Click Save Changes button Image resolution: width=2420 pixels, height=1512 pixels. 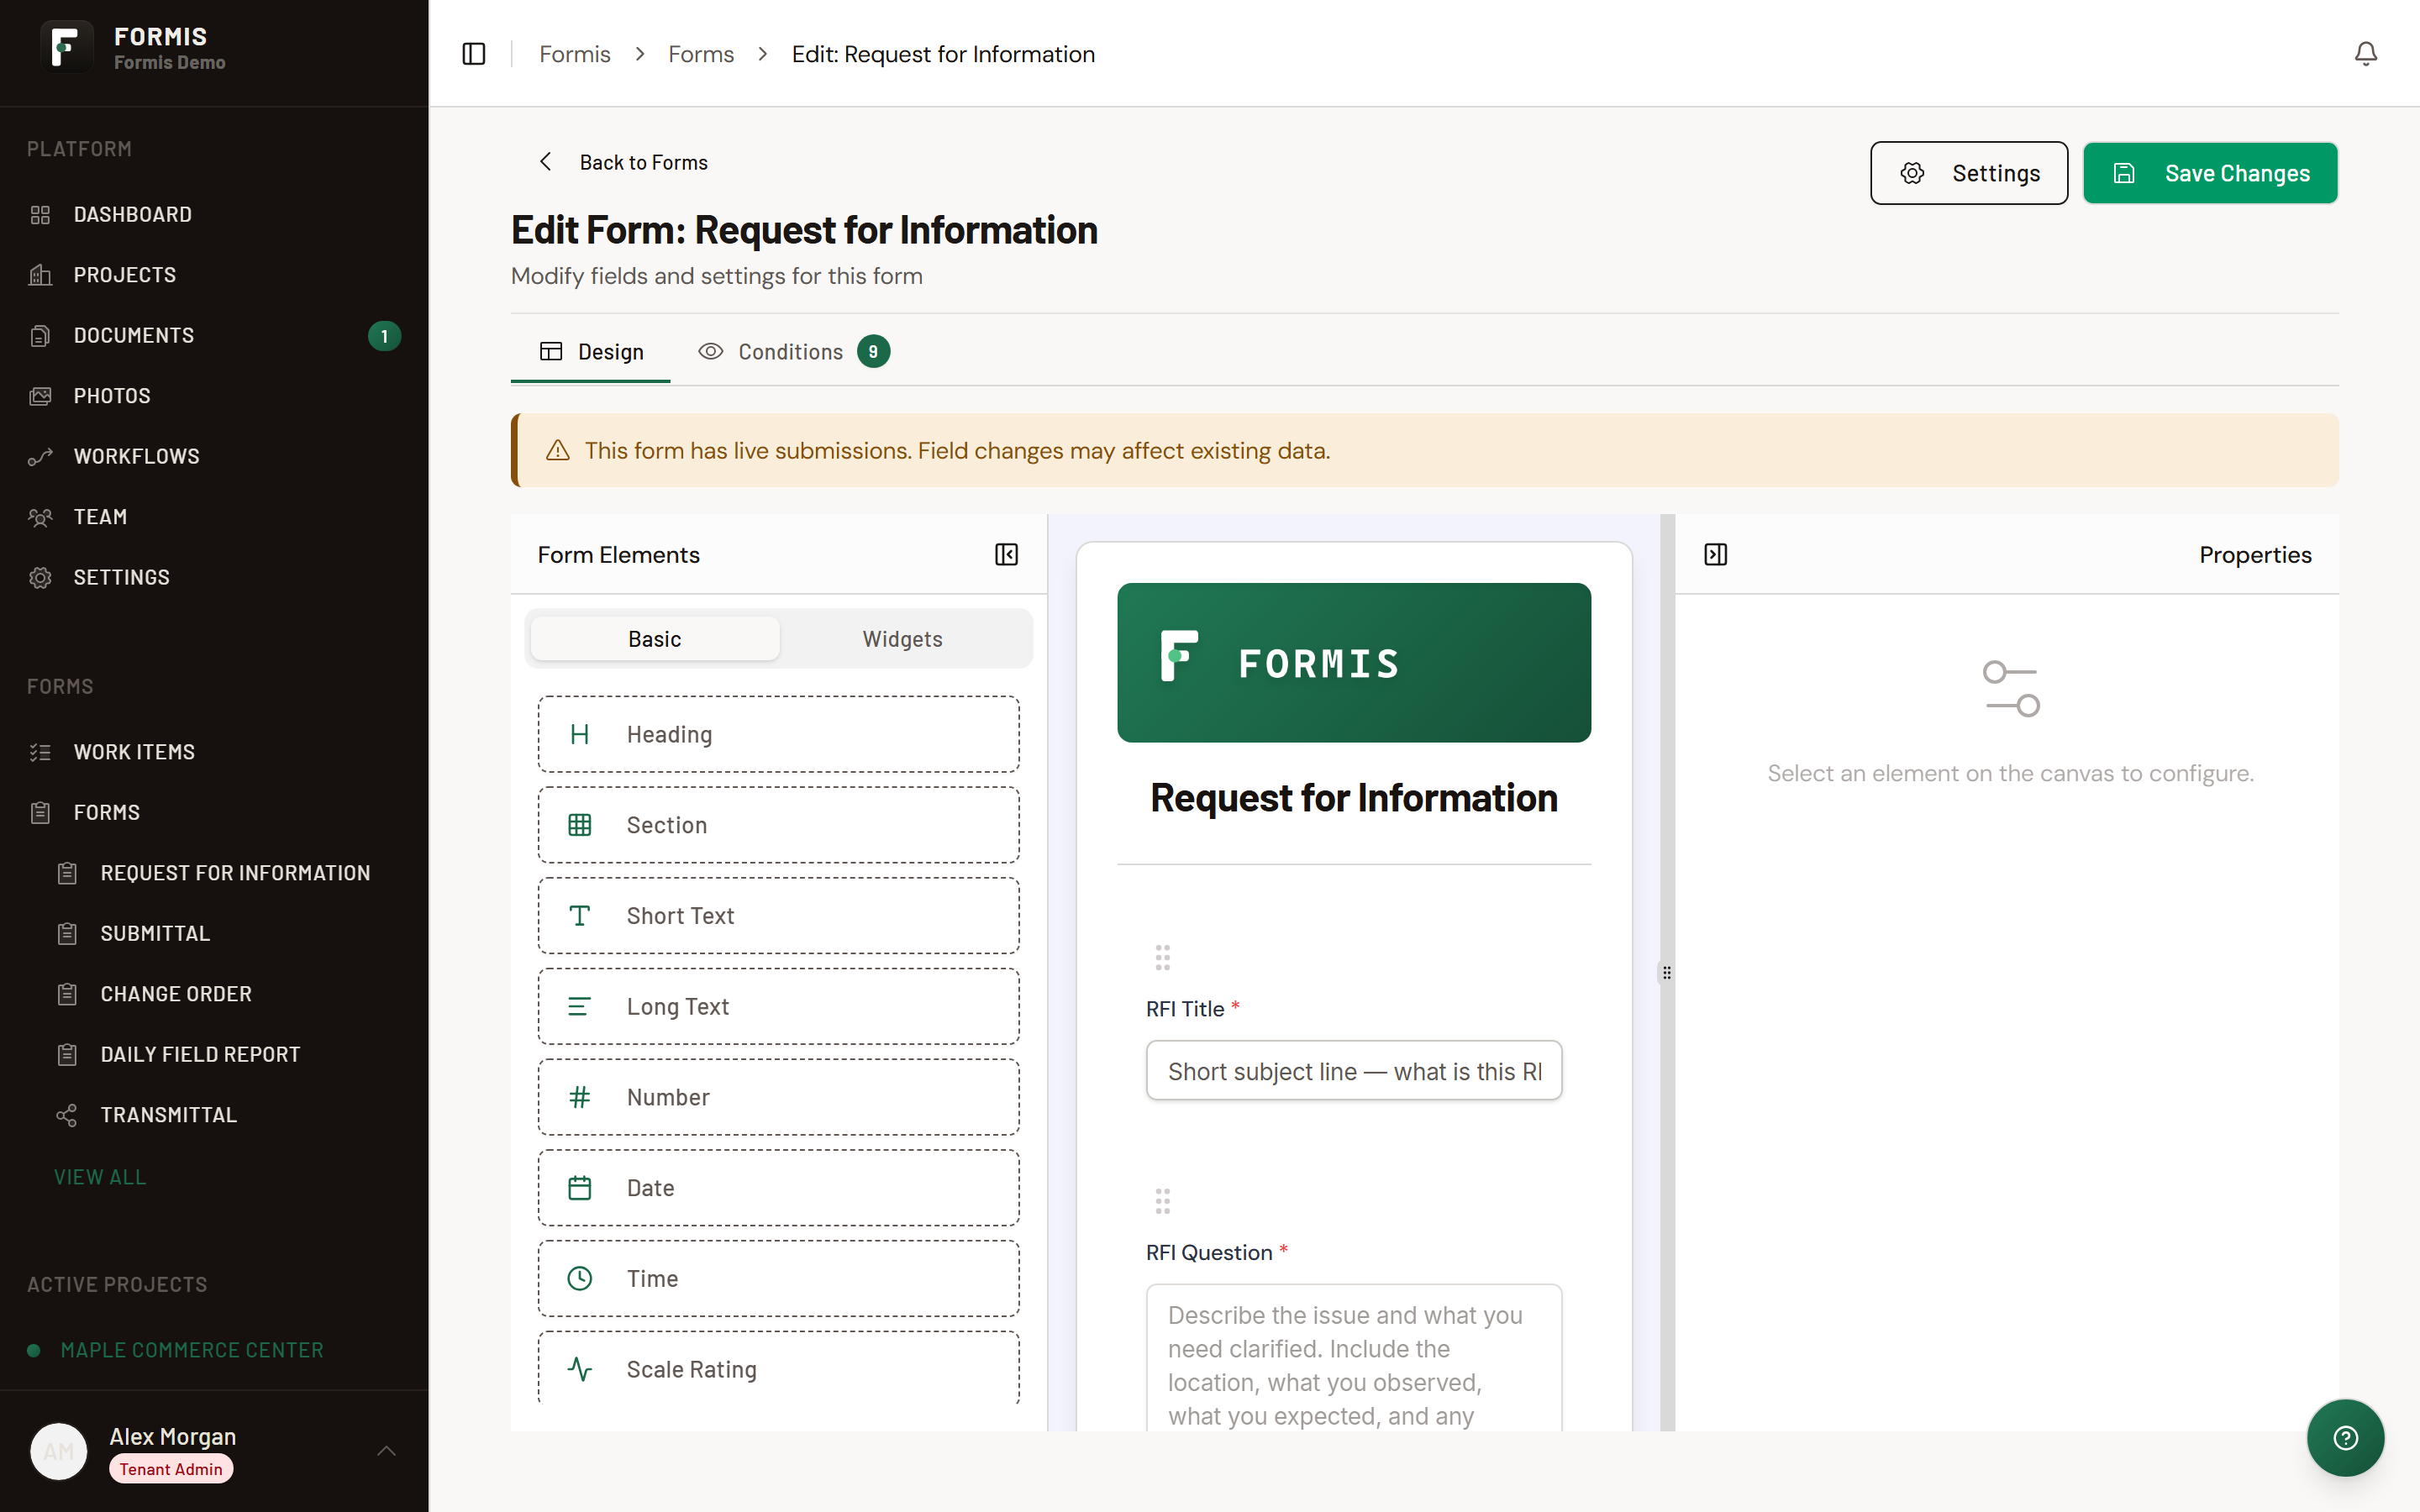coord(2210,173)
